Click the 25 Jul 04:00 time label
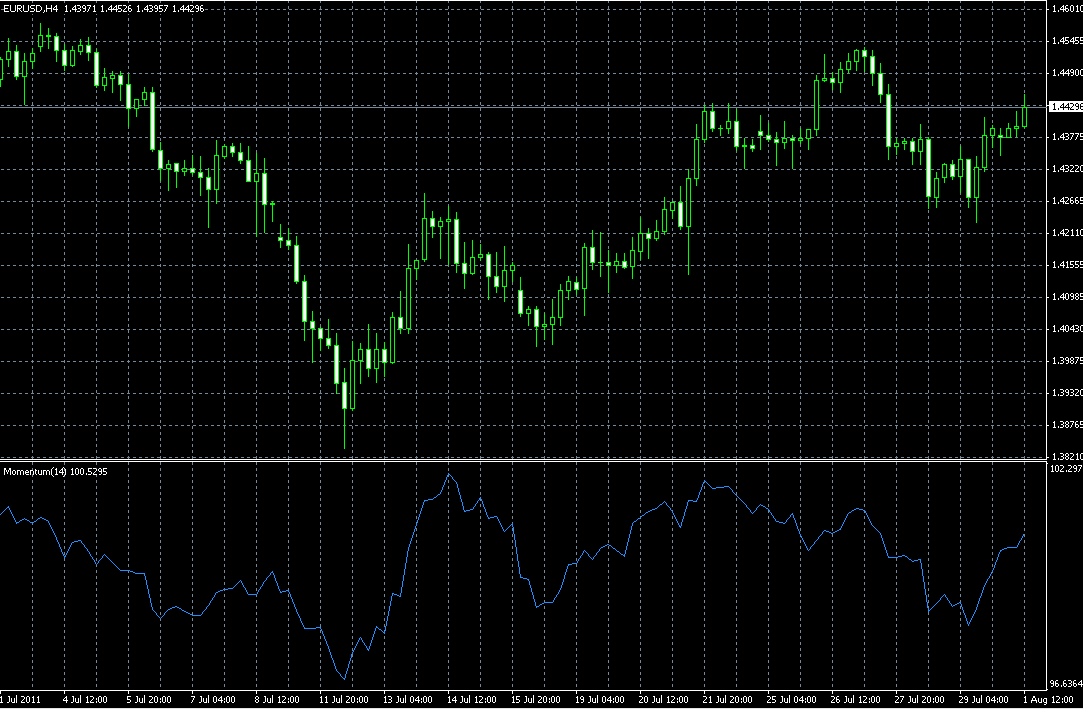This screenshot has height=709, width=1083. pos(793,699)
